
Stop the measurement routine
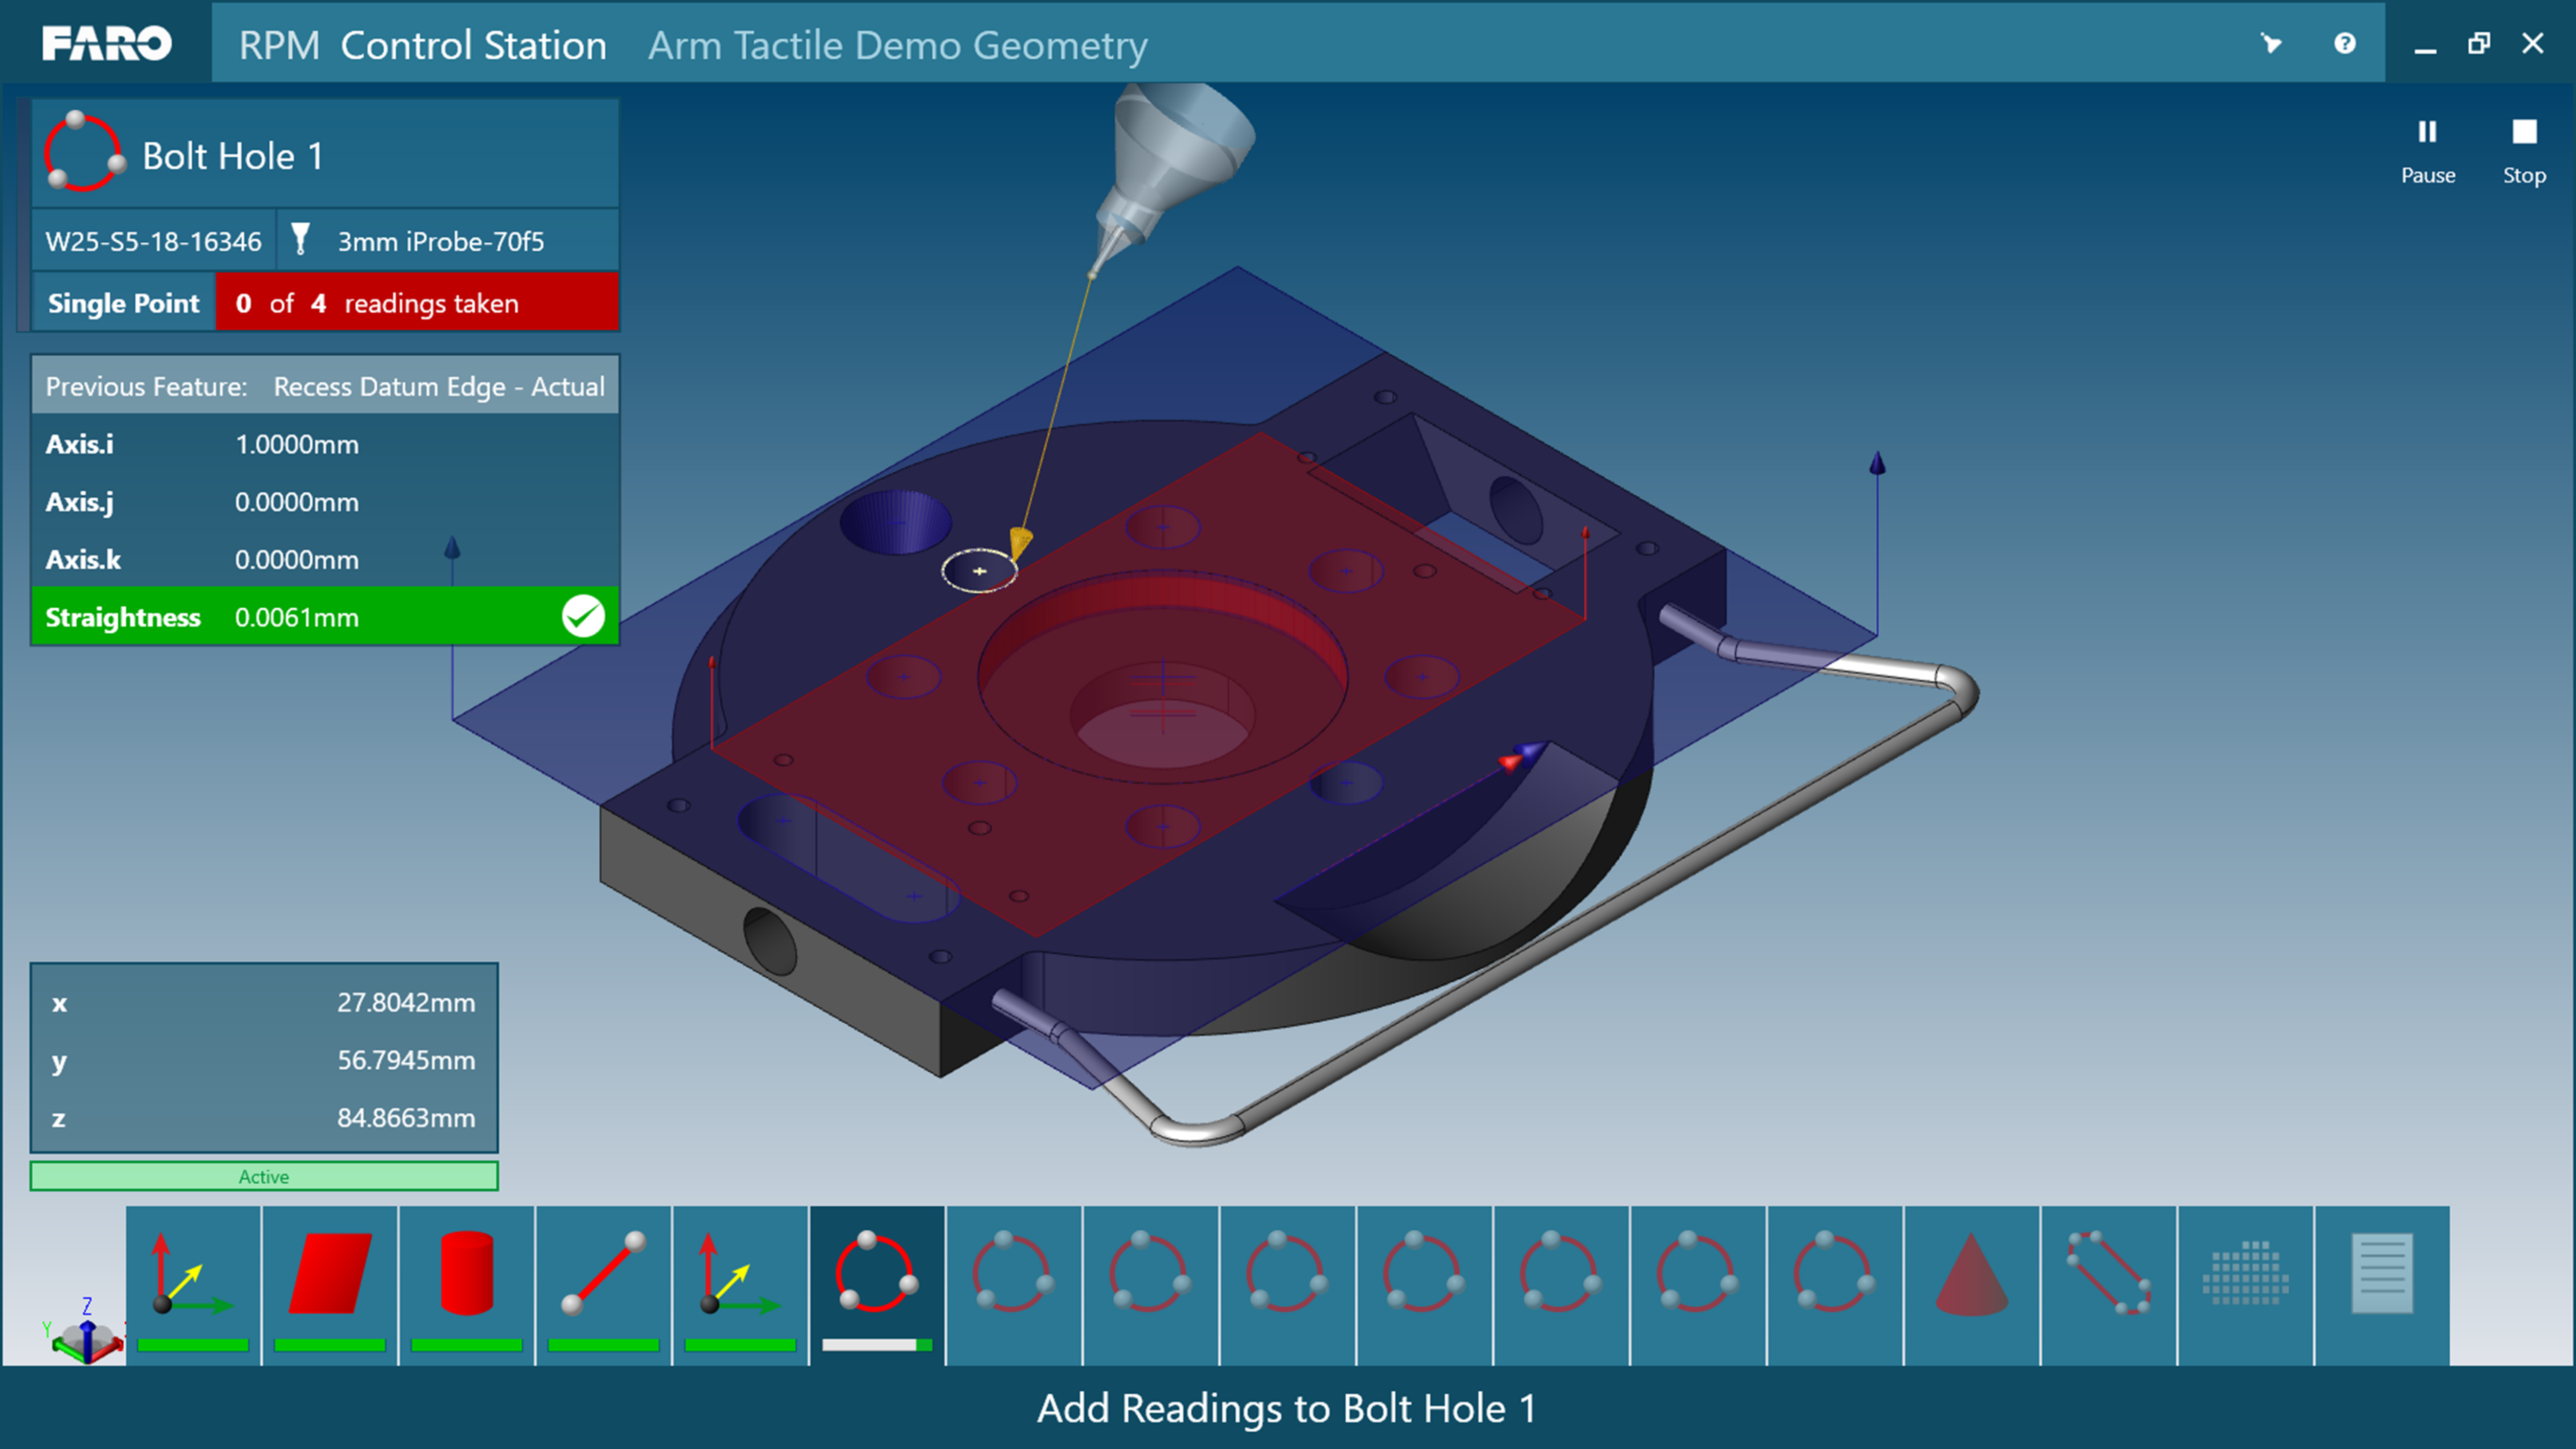point(2523,151)
